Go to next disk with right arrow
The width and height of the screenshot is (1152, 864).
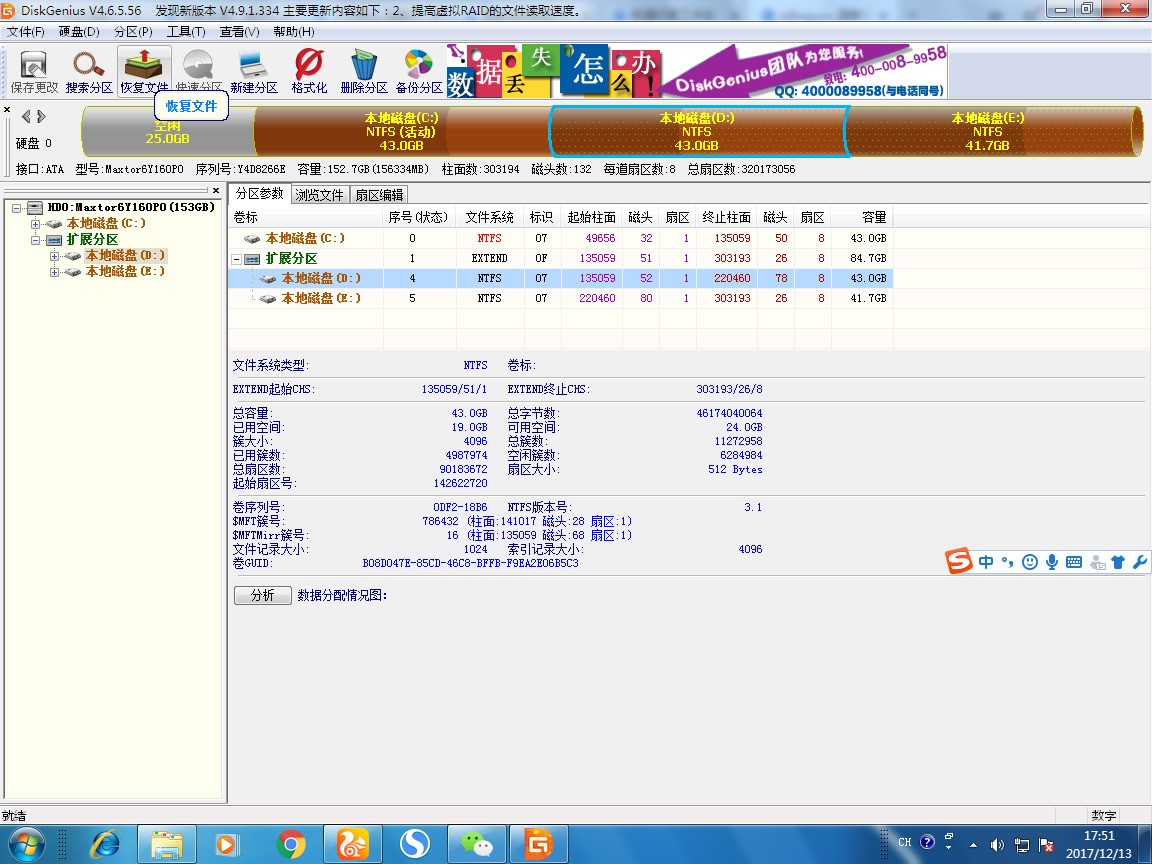click(41, 116)
